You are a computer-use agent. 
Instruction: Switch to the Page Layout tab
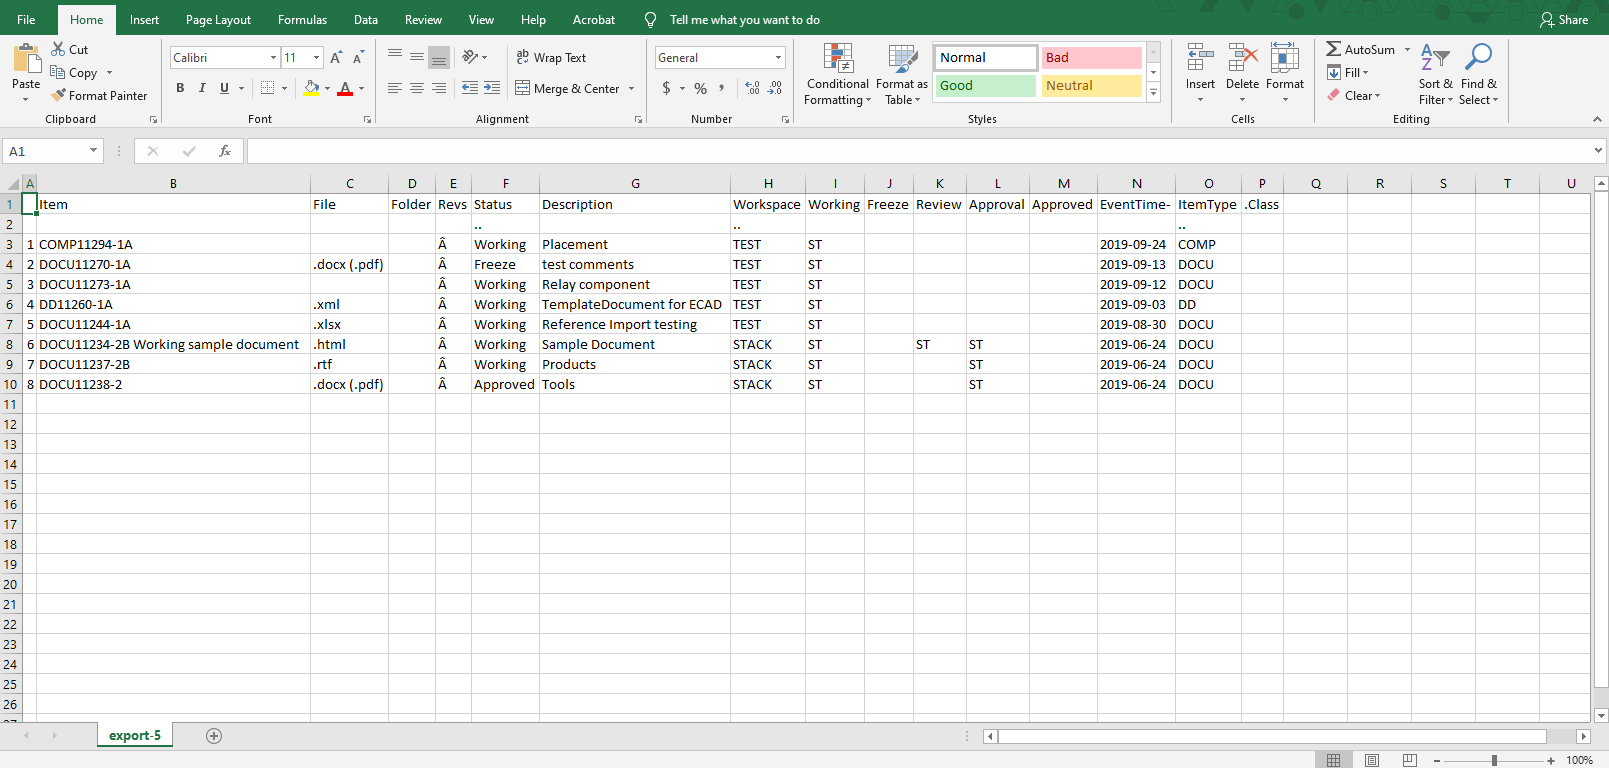pos(218,19)
